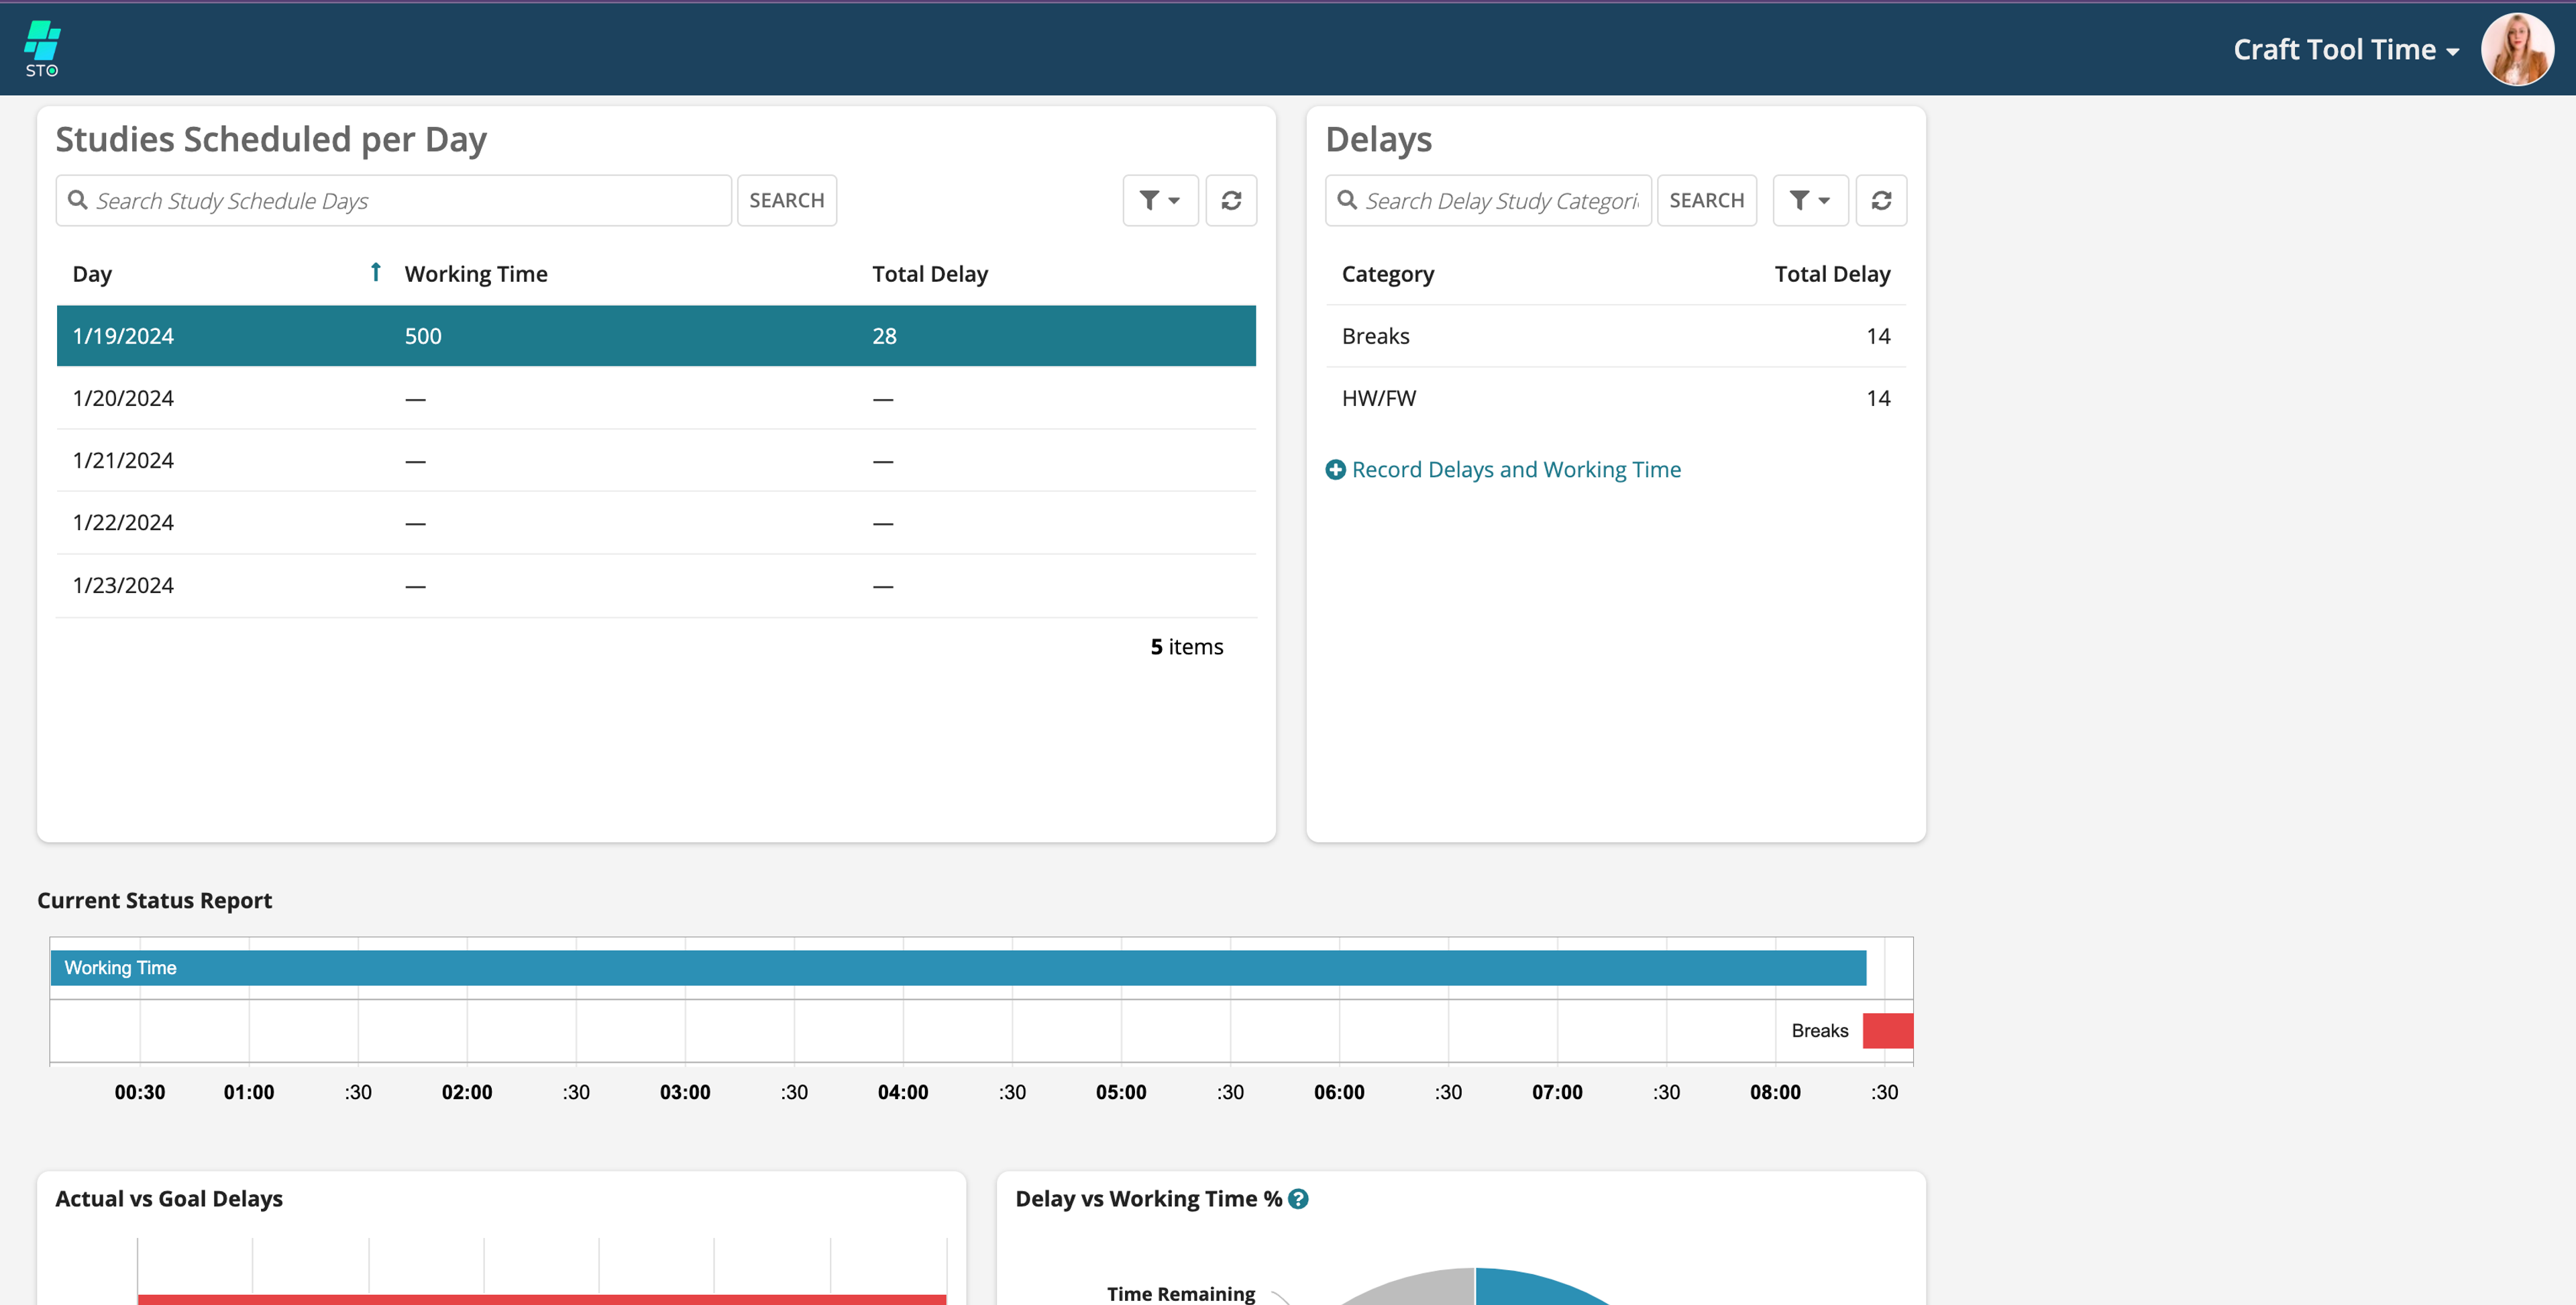This screenshot has height=1305, width=2576.
Task: Click SEARCH for Study Schedule Days
Action: (x=787, y=200)
